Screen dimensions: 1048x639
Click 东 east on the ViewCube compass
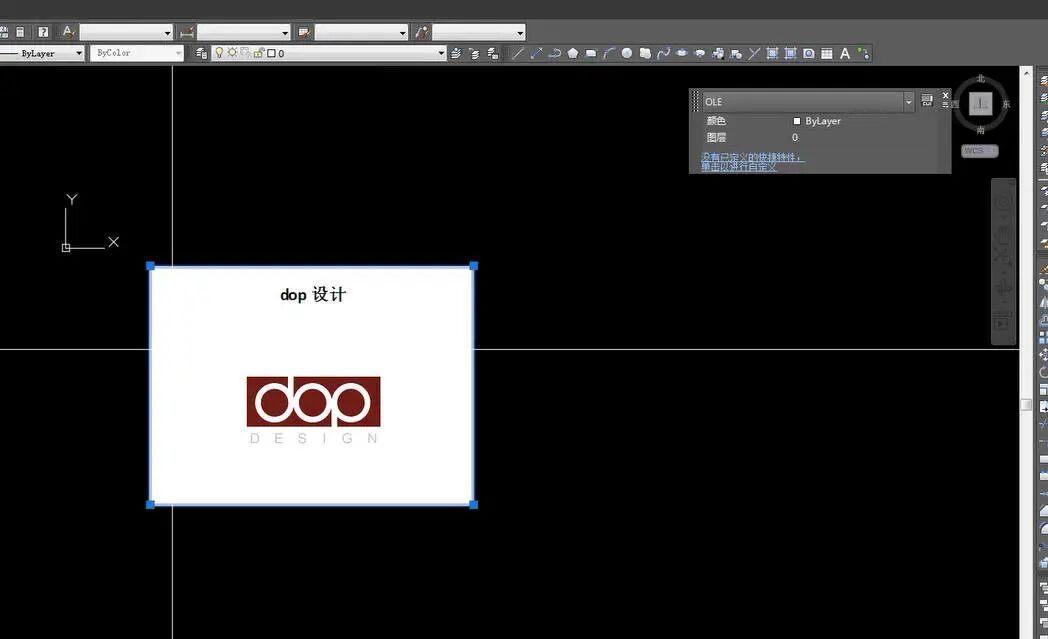1007,104
